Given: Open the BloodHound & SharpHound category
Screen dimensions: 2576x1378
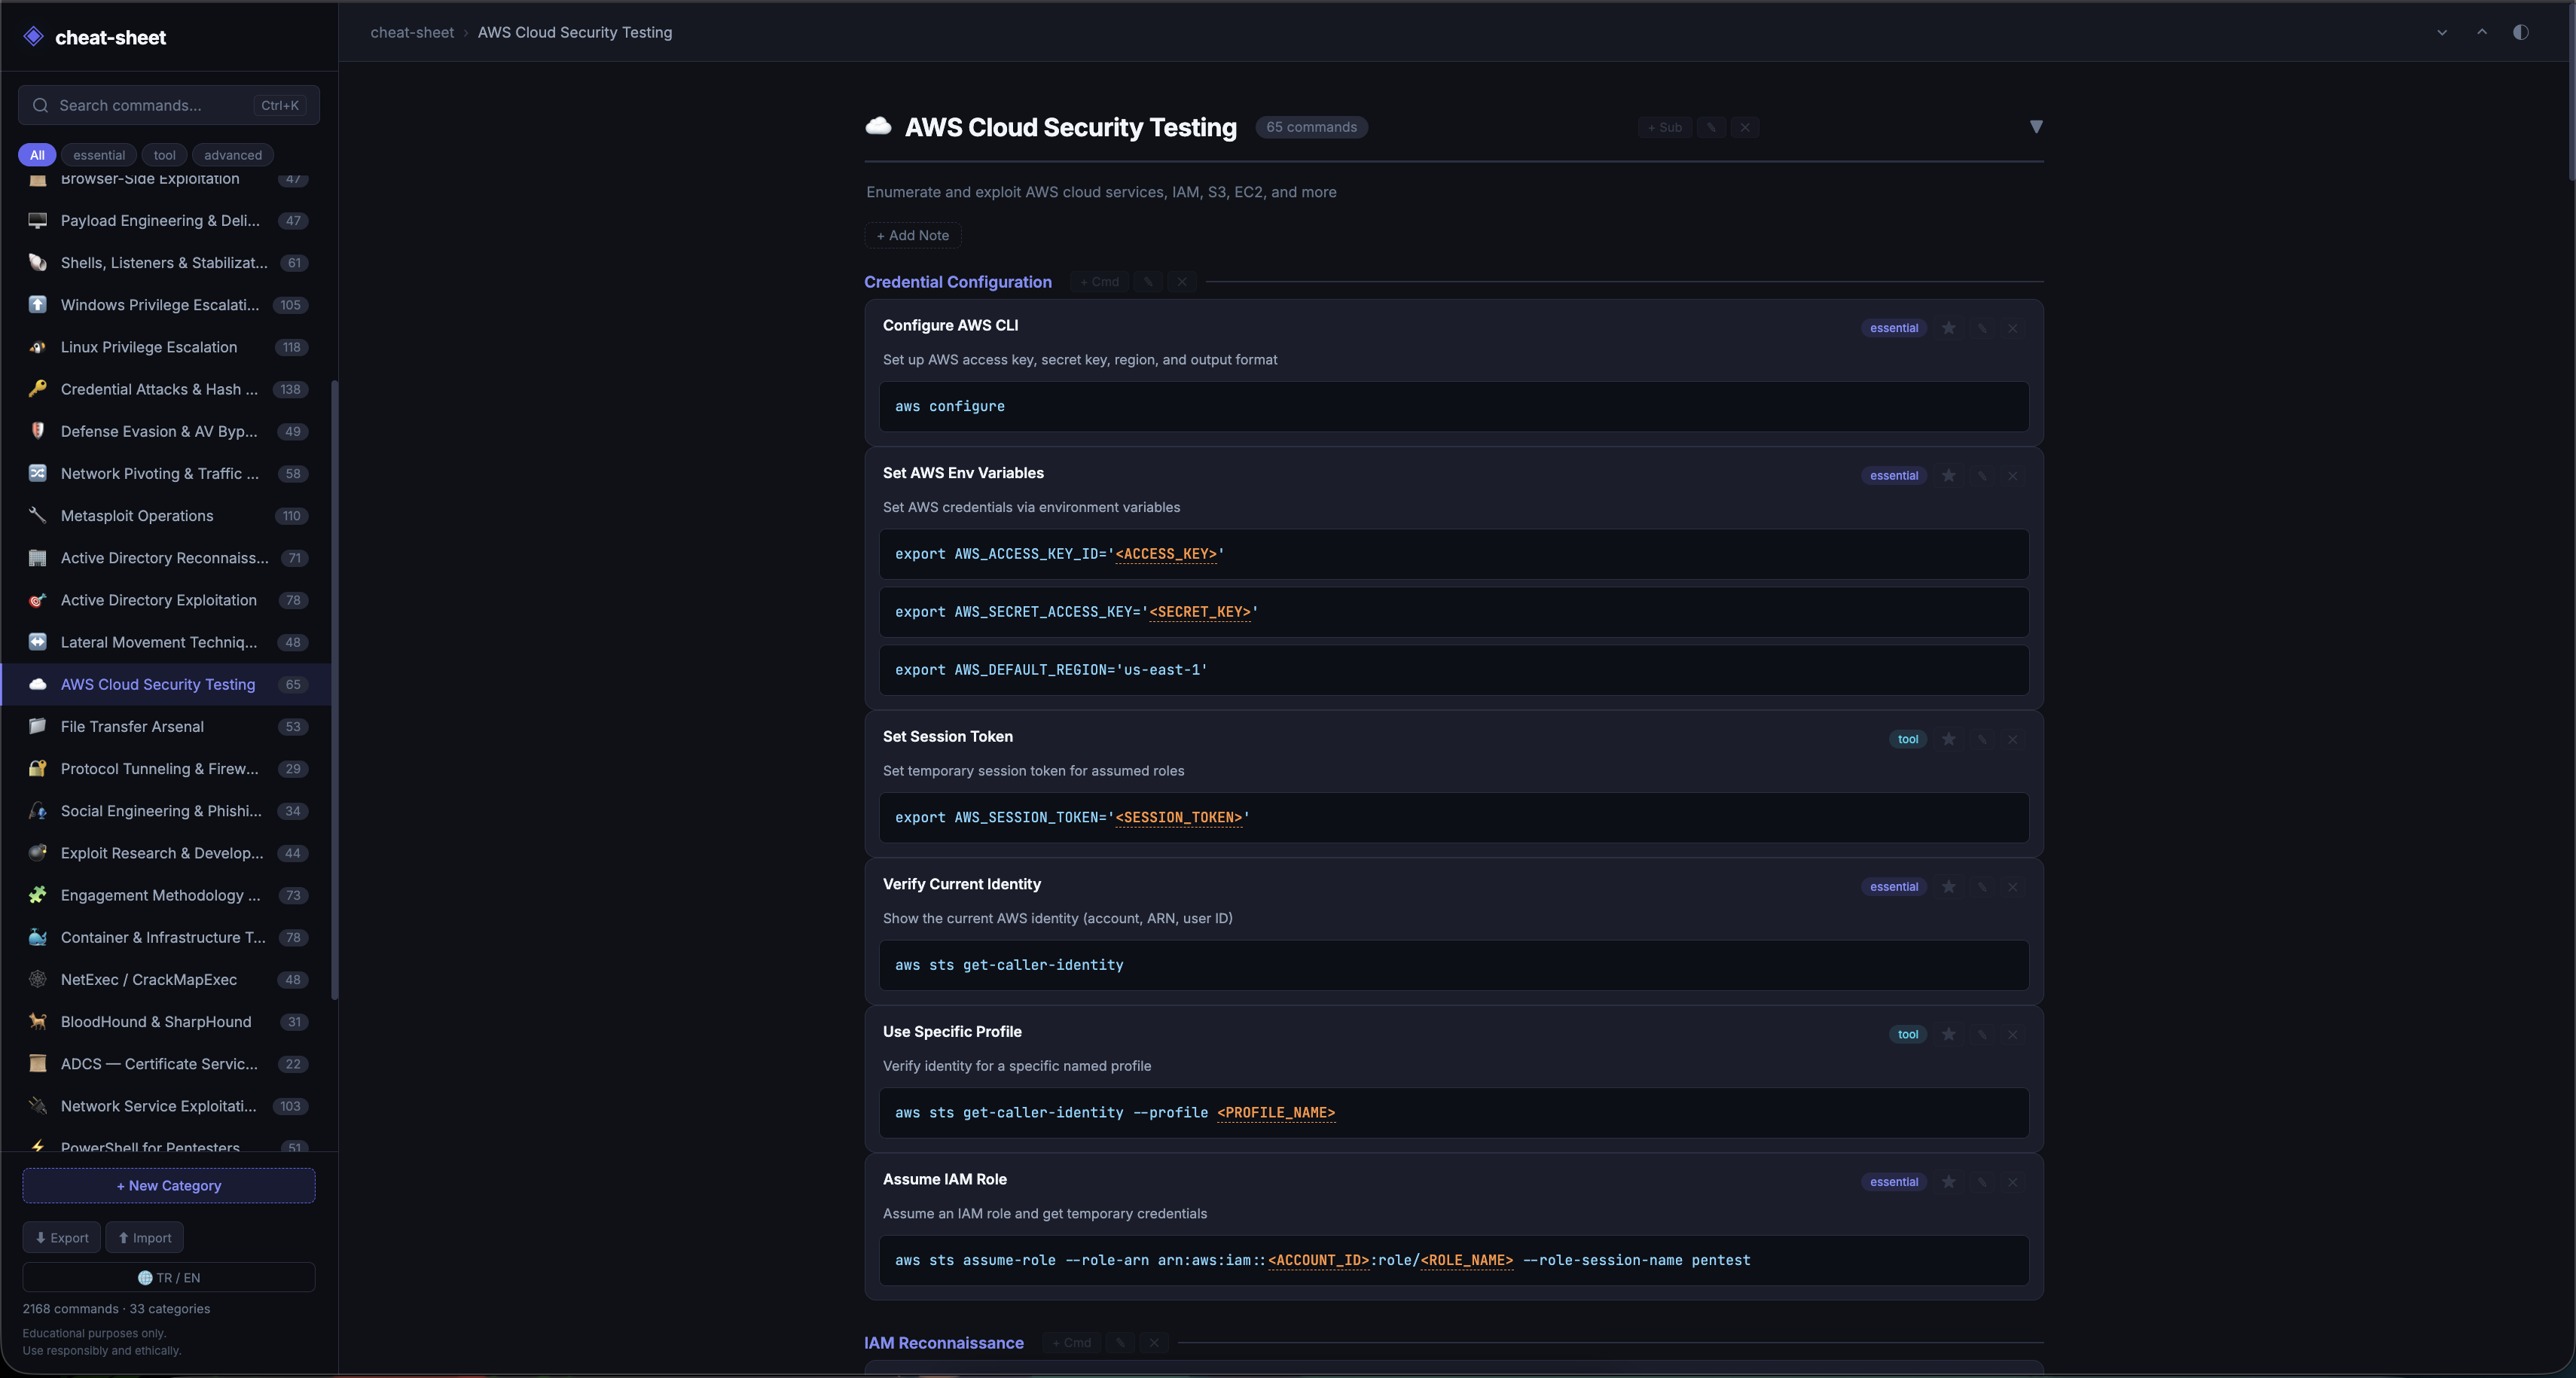Looking at the screenshot, I should pyautogui.click(x=166, y=1022).
